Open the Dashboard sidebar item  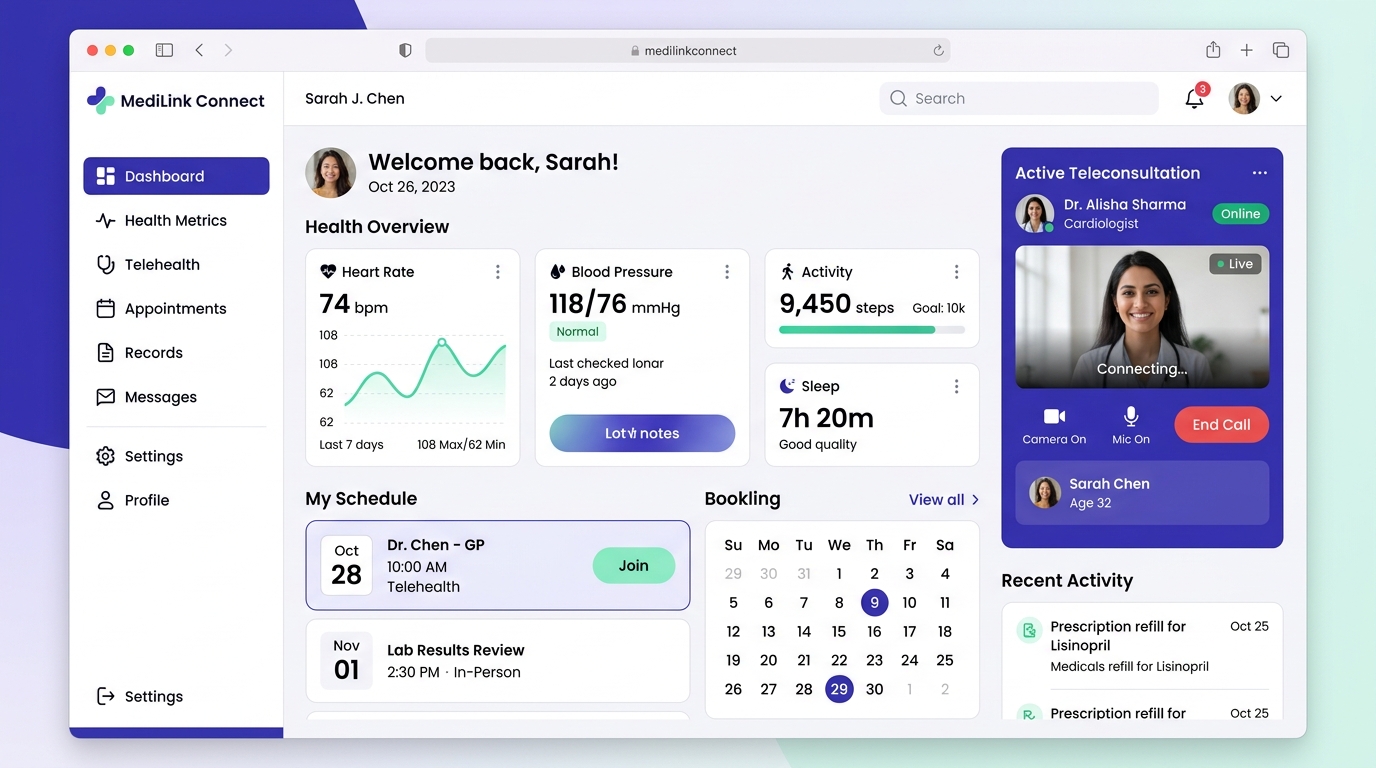[176, 176]
